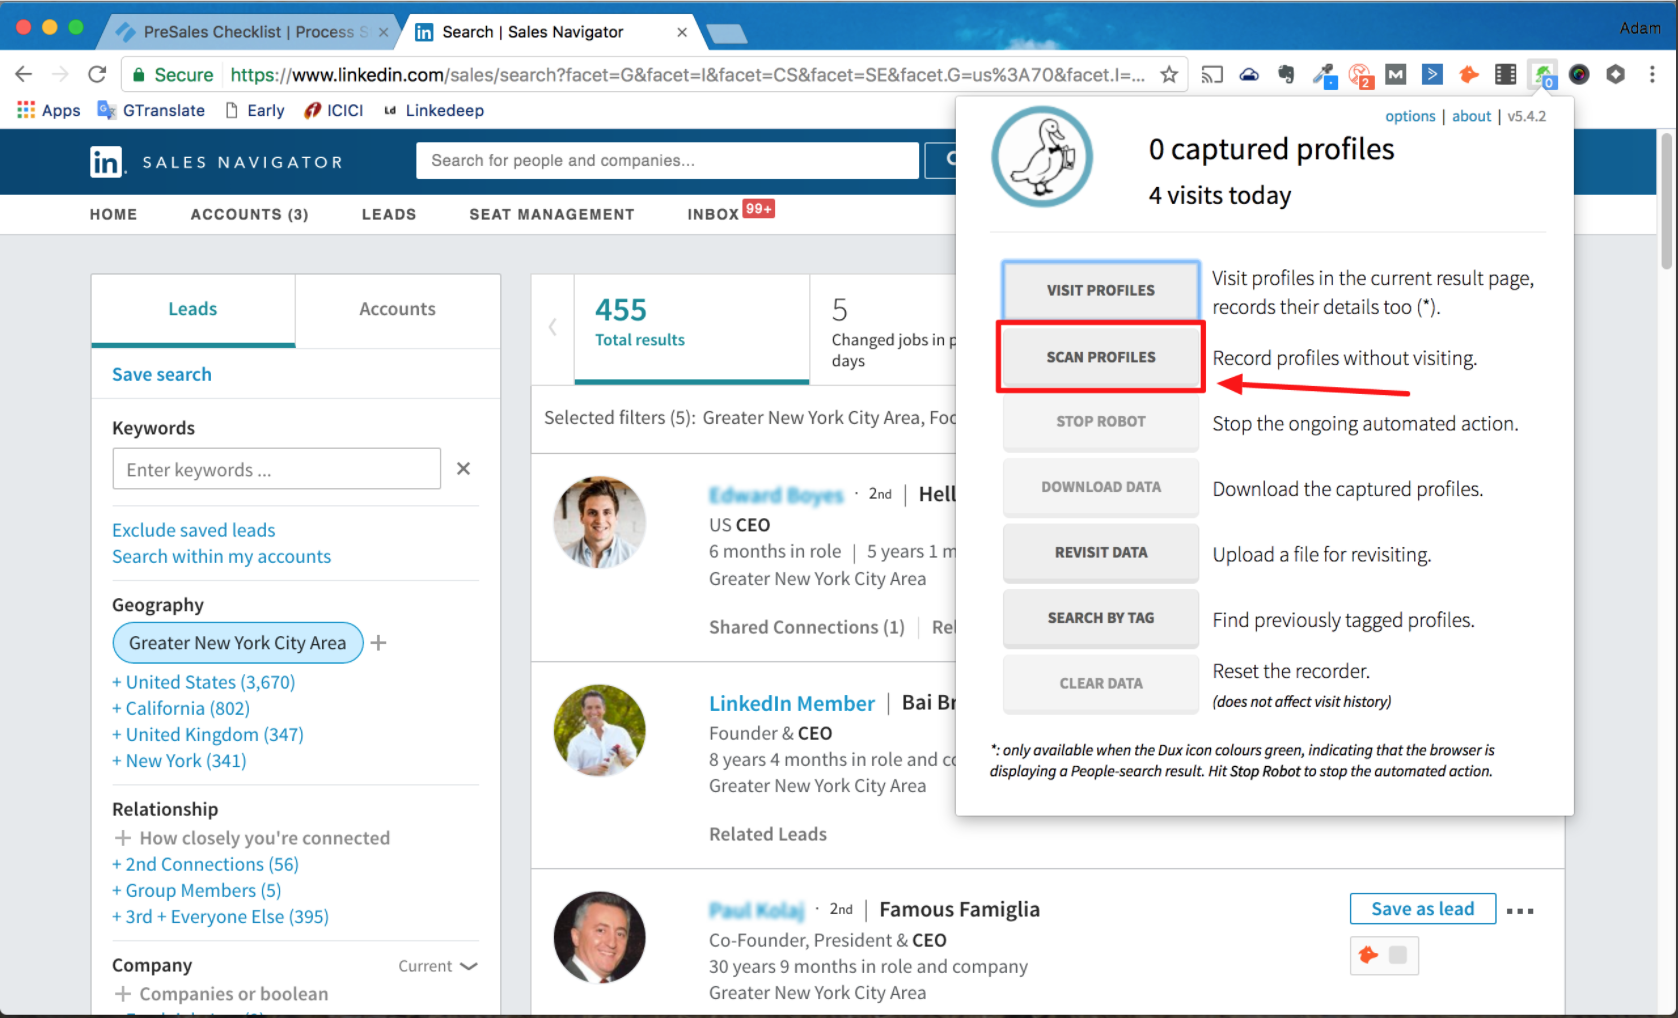
Task: Open the three-dot menu beside Save as lead
Action: point(1520,910)
